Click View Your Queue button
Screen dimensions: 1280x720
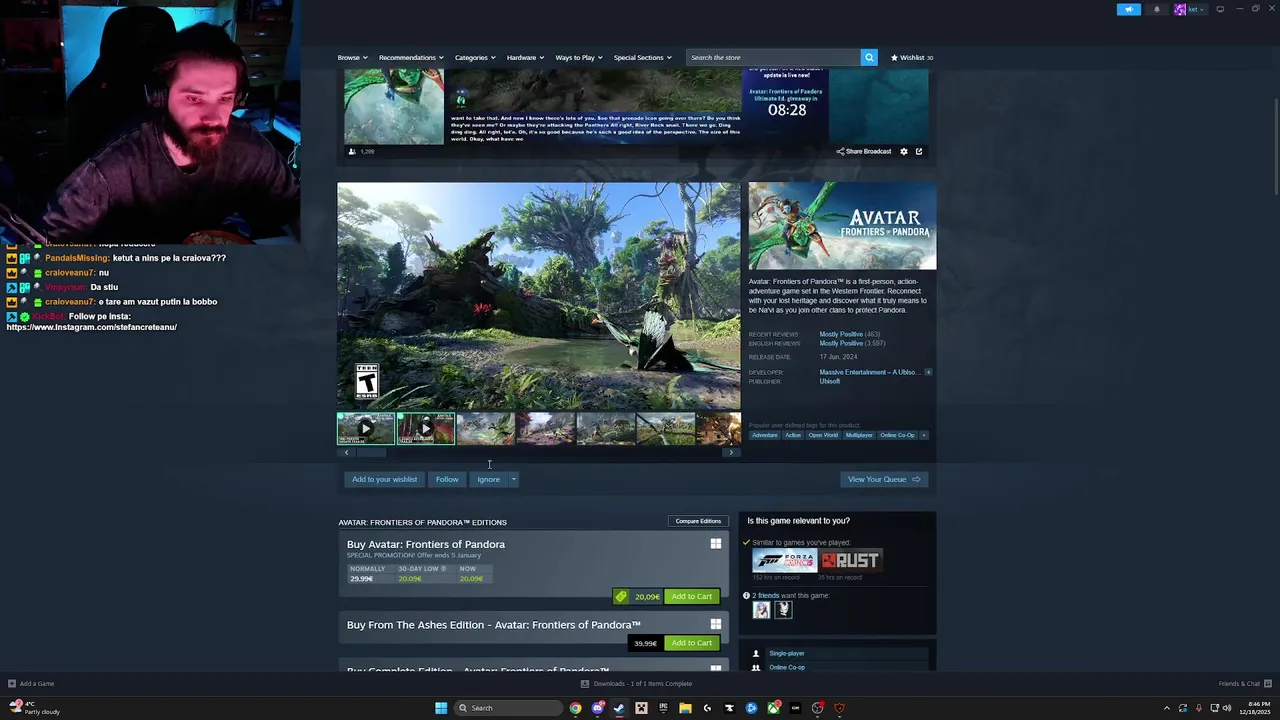(884, 479)
